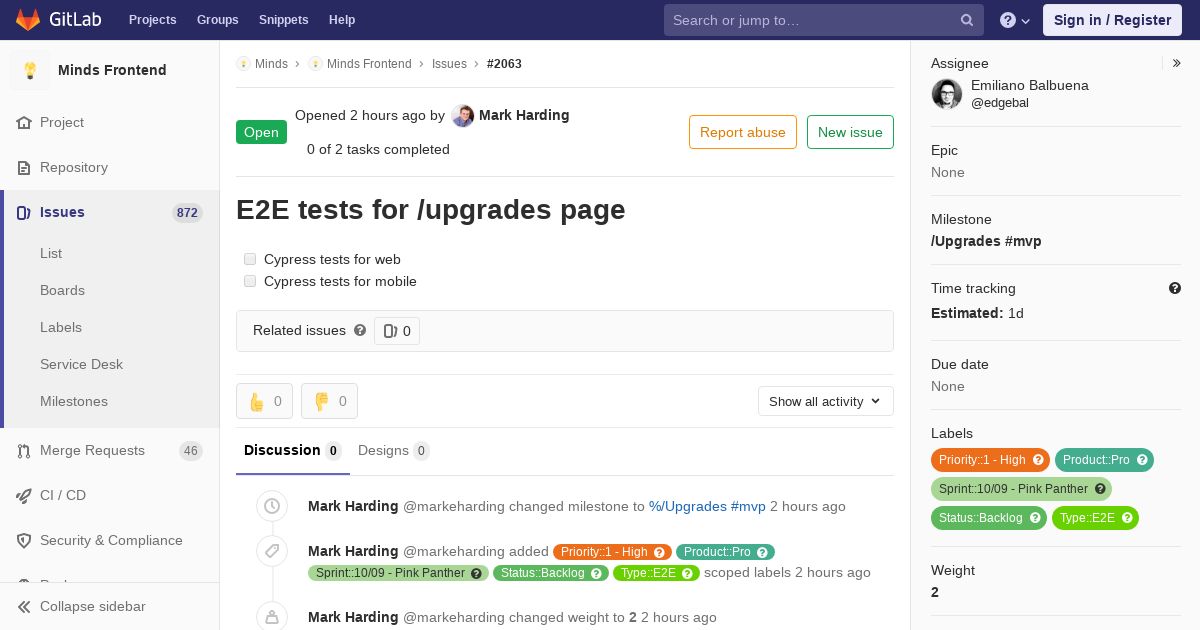The image size is (1200, 630).
Task: Click the Collapse sidebar double-chevron icon
Action: (25, 606)
